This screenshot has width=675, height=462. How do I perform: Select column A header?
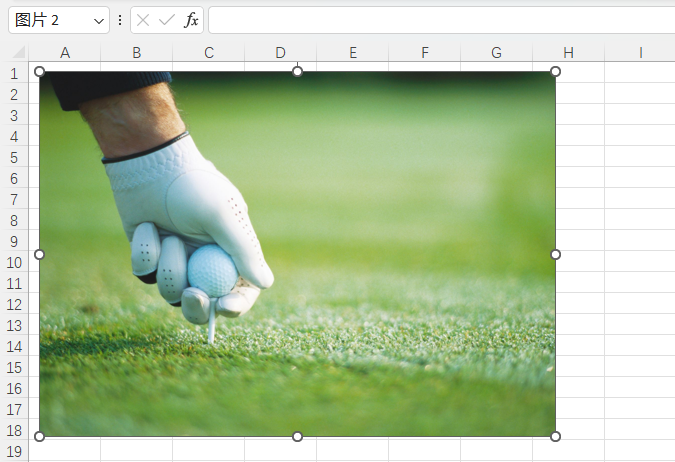click(x=65, y=53)
